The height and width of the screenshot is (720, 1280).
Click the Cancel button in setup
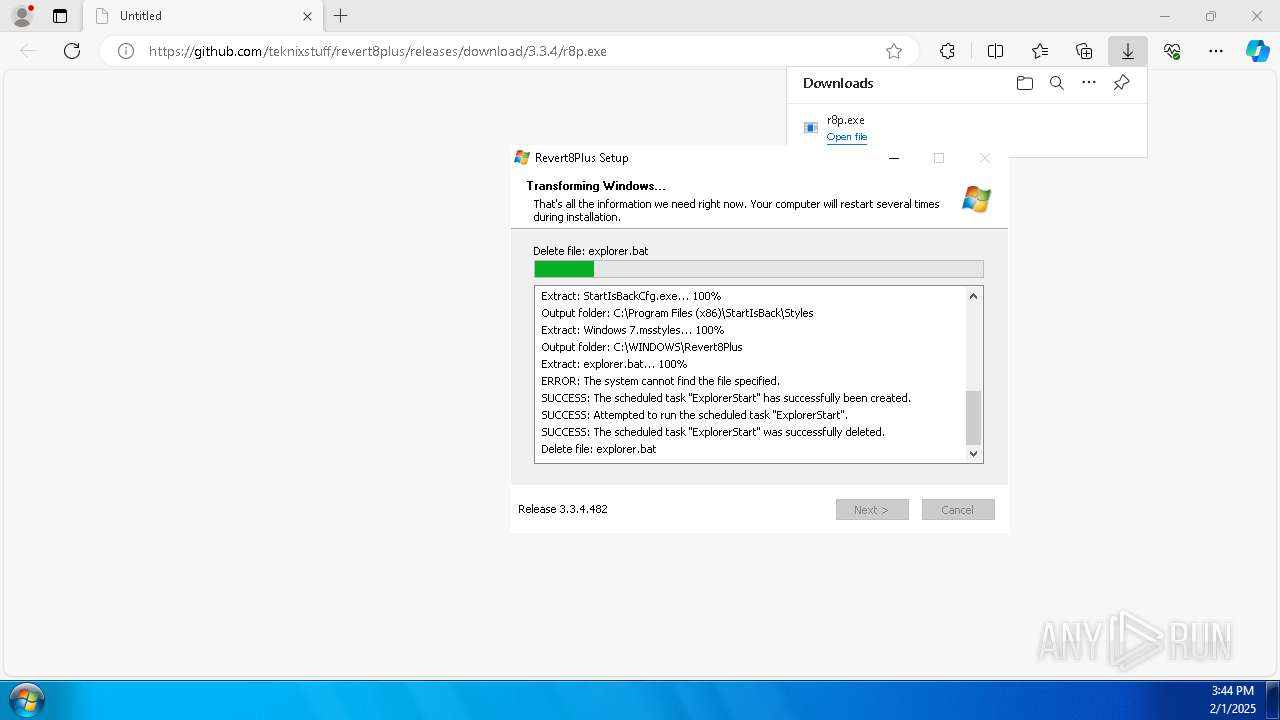(x=958, y=510)
